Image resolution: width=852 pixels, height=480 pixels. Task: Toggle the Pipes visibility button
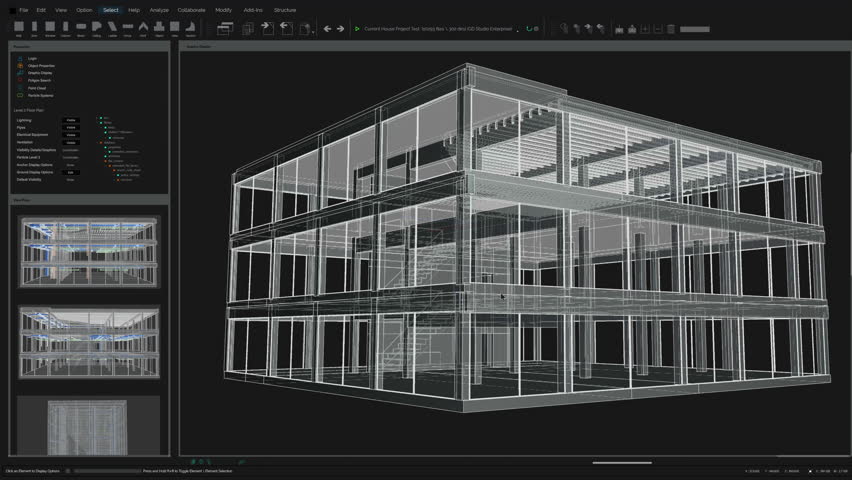[71, 127]
